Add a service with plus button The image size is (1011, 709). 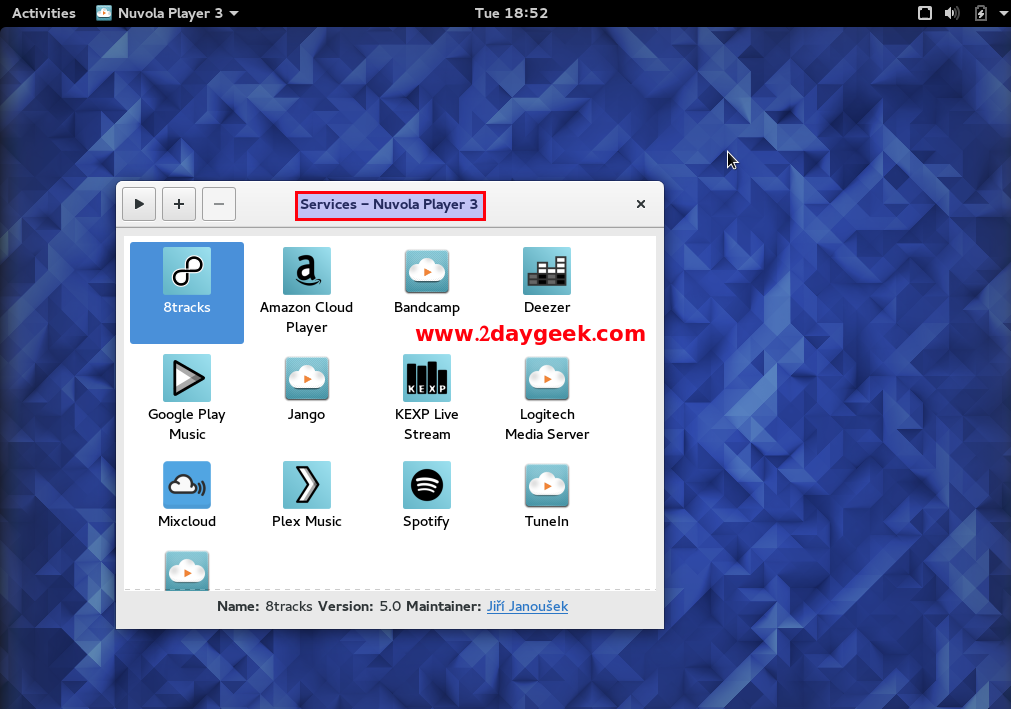tap(179, 204)
